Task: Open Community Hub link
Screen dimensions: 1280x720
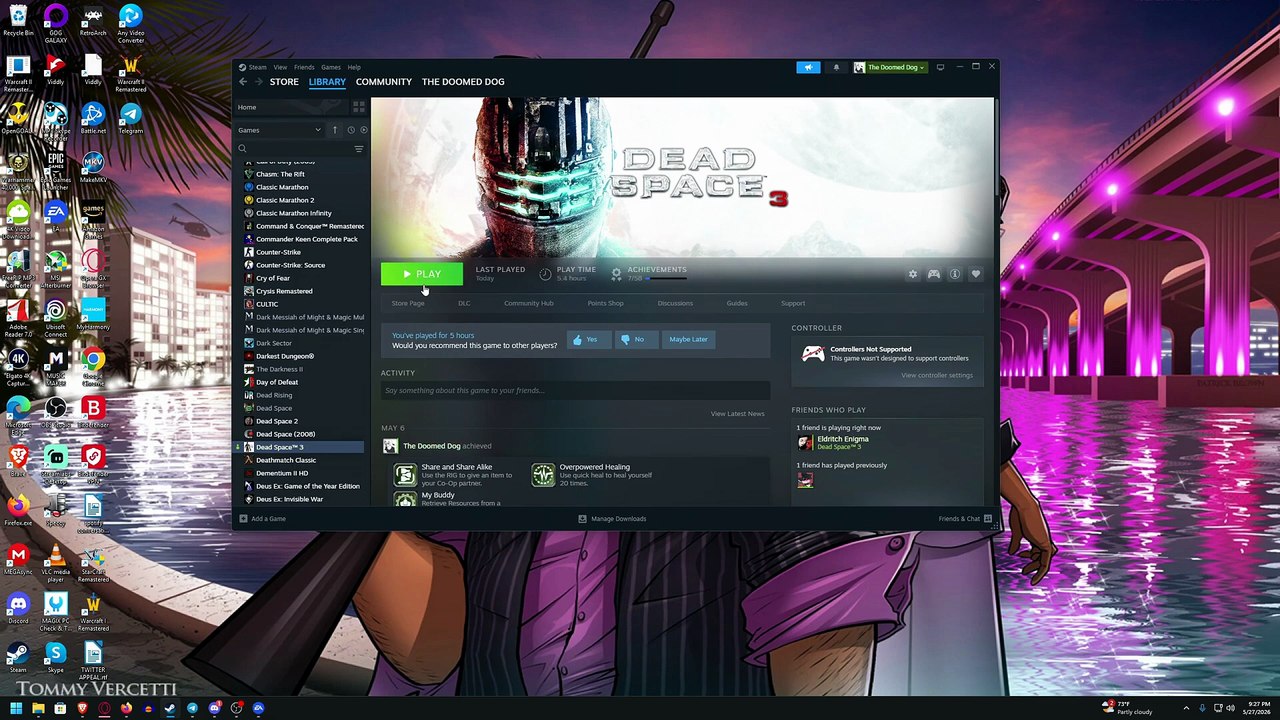Action: (x=529, y=303)
